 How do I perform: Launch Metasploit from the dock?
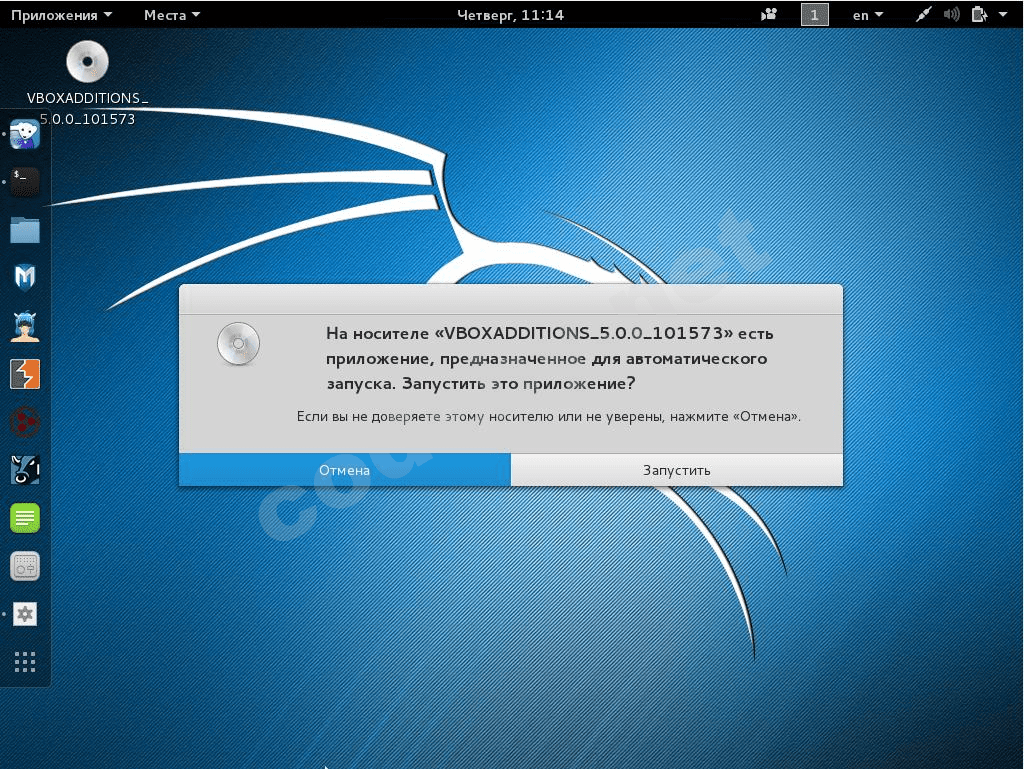click(x=25, y=277)
